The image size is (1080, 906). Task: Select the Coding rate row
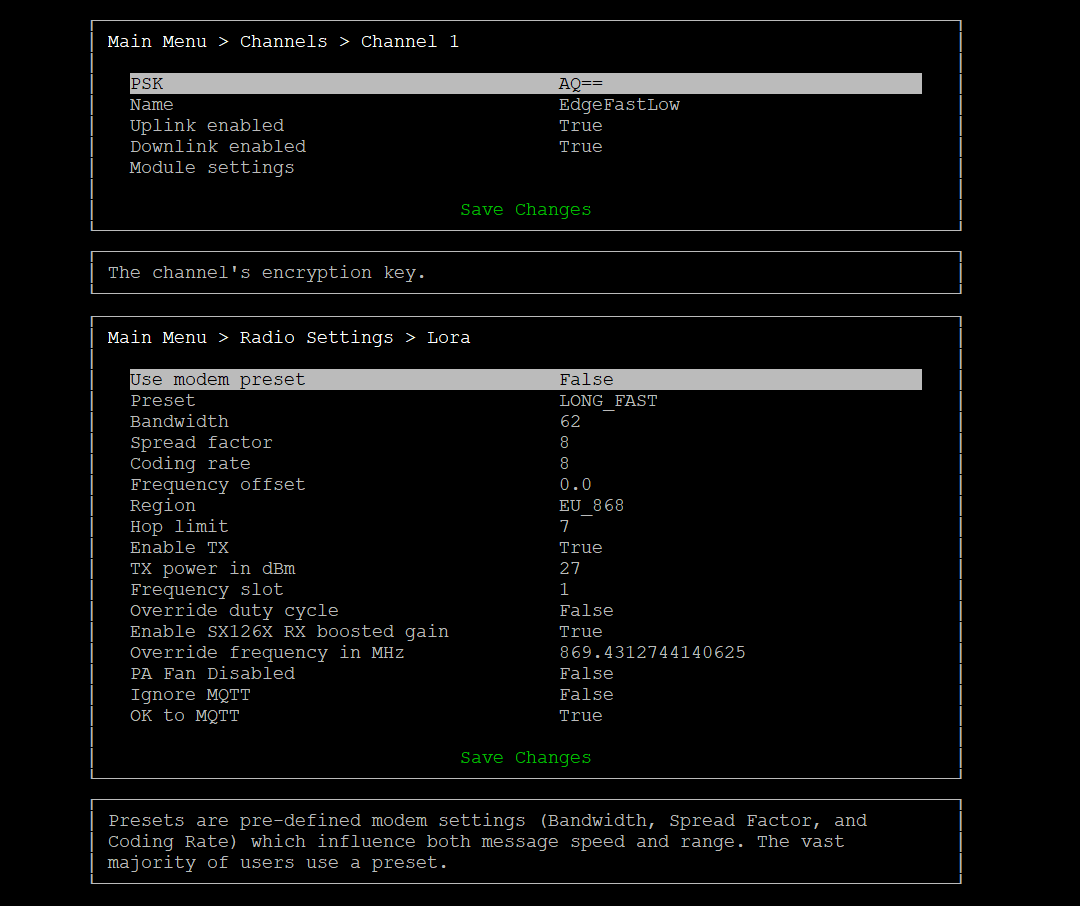tap(525, 464)
